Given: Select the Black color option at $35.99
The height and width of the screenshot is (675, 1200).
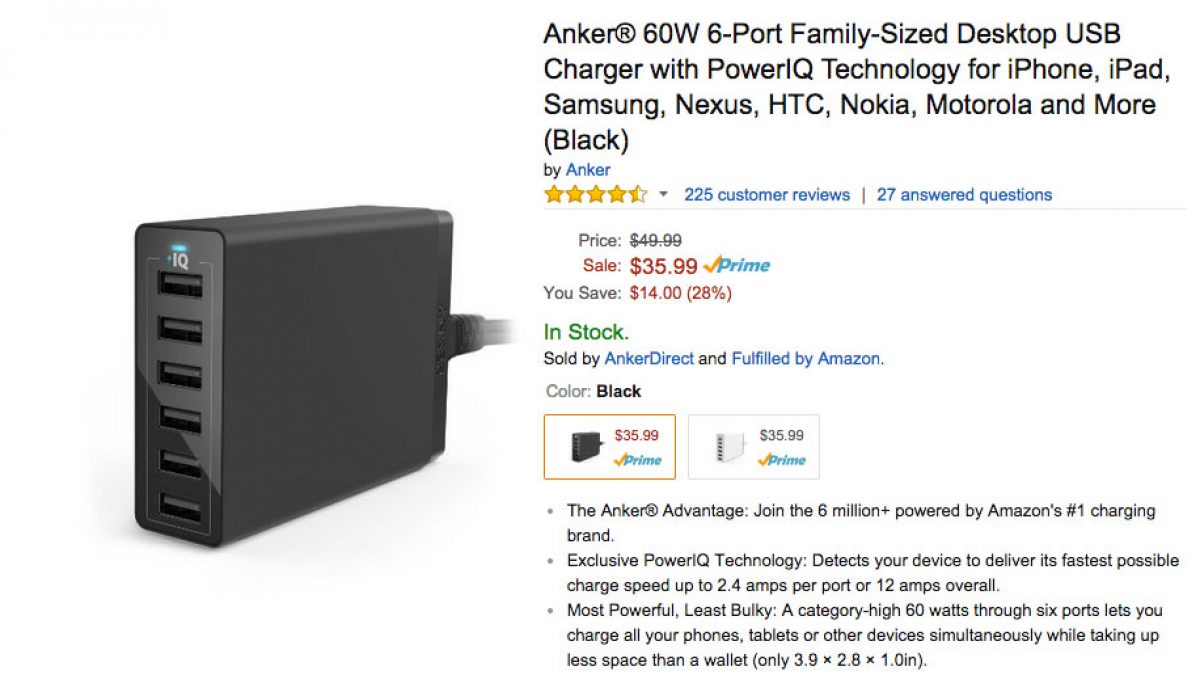Looking at the screenshot, I should (609, 447).
